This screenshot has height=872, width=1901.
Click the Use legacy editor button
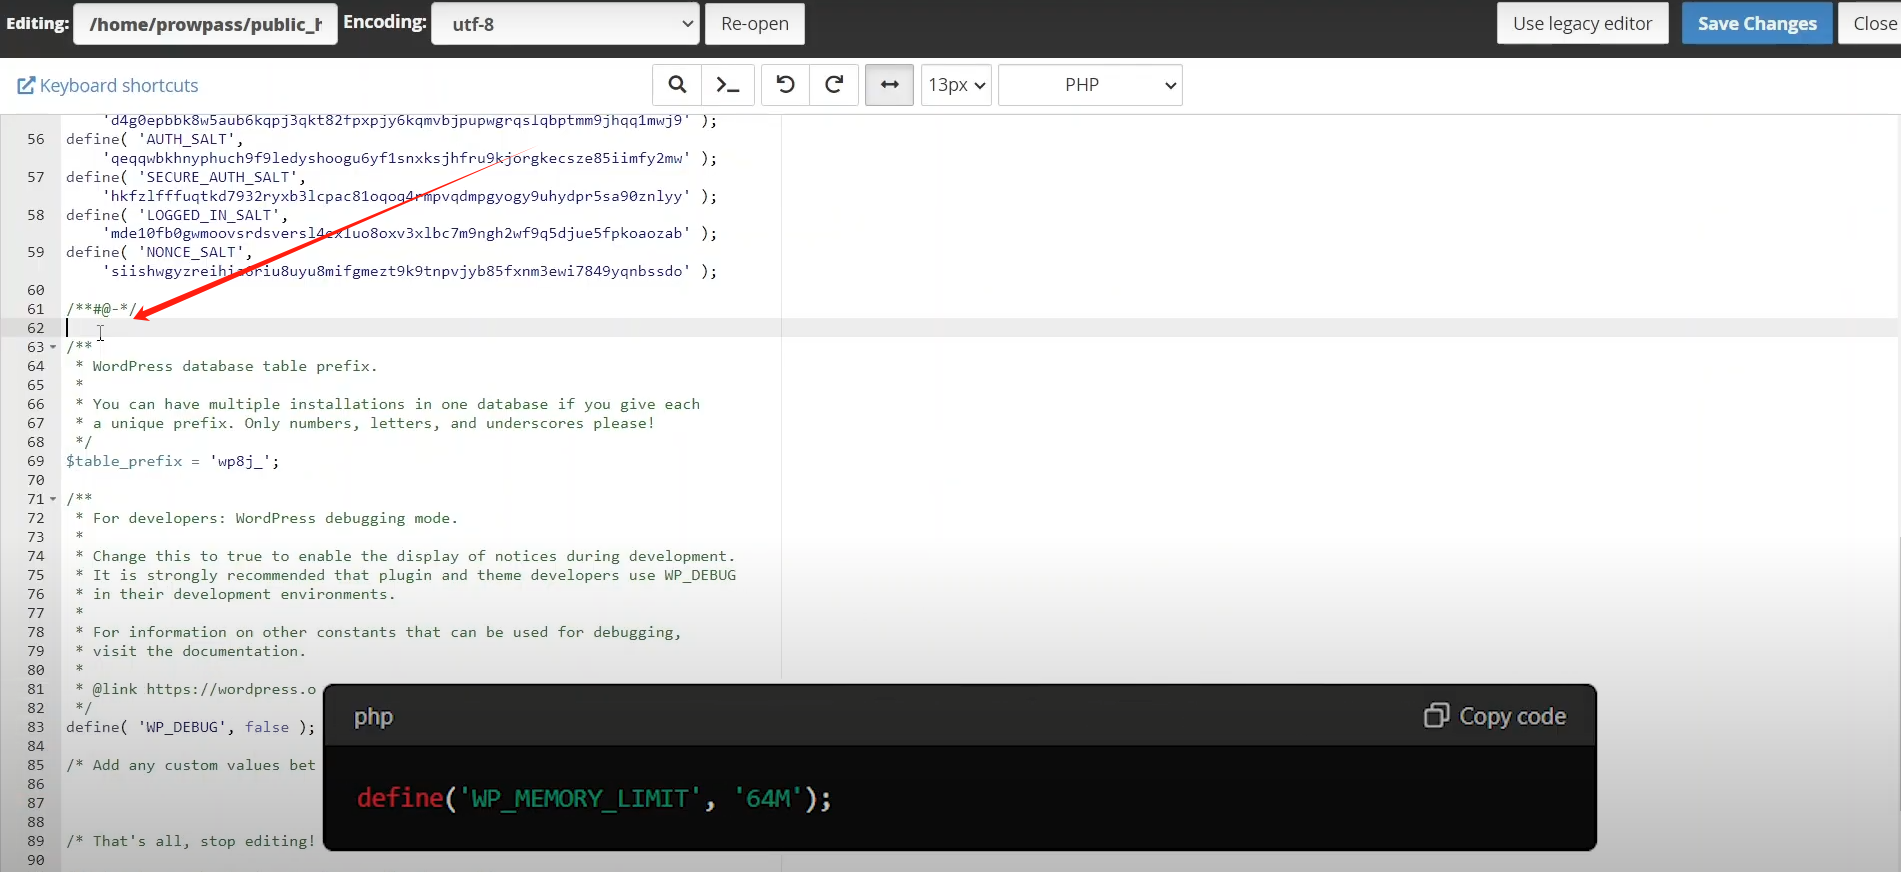pyautogui.click(x=1582, y=24)
